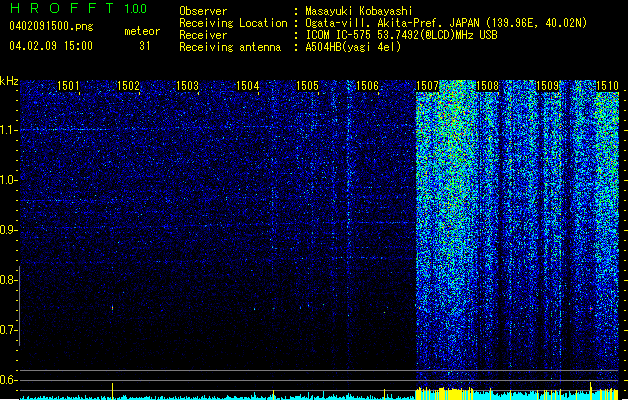Click the 1503 time marker

tap(188, 85)
